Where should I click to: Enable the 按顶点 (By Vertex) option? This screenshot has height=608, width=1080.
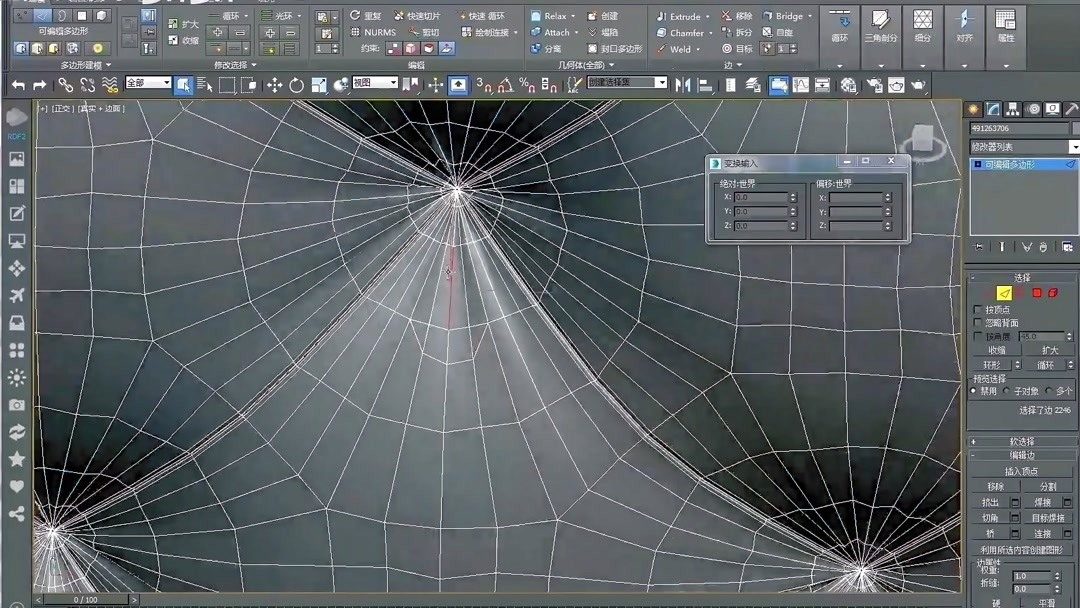[976, 310]
